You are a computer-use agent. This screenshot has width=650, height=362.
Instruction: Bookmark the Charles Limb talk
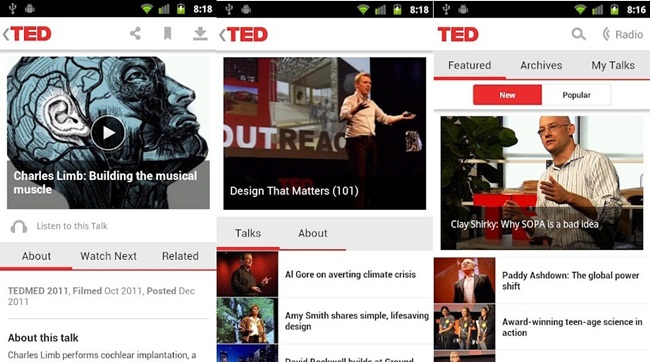pos(167,34)
